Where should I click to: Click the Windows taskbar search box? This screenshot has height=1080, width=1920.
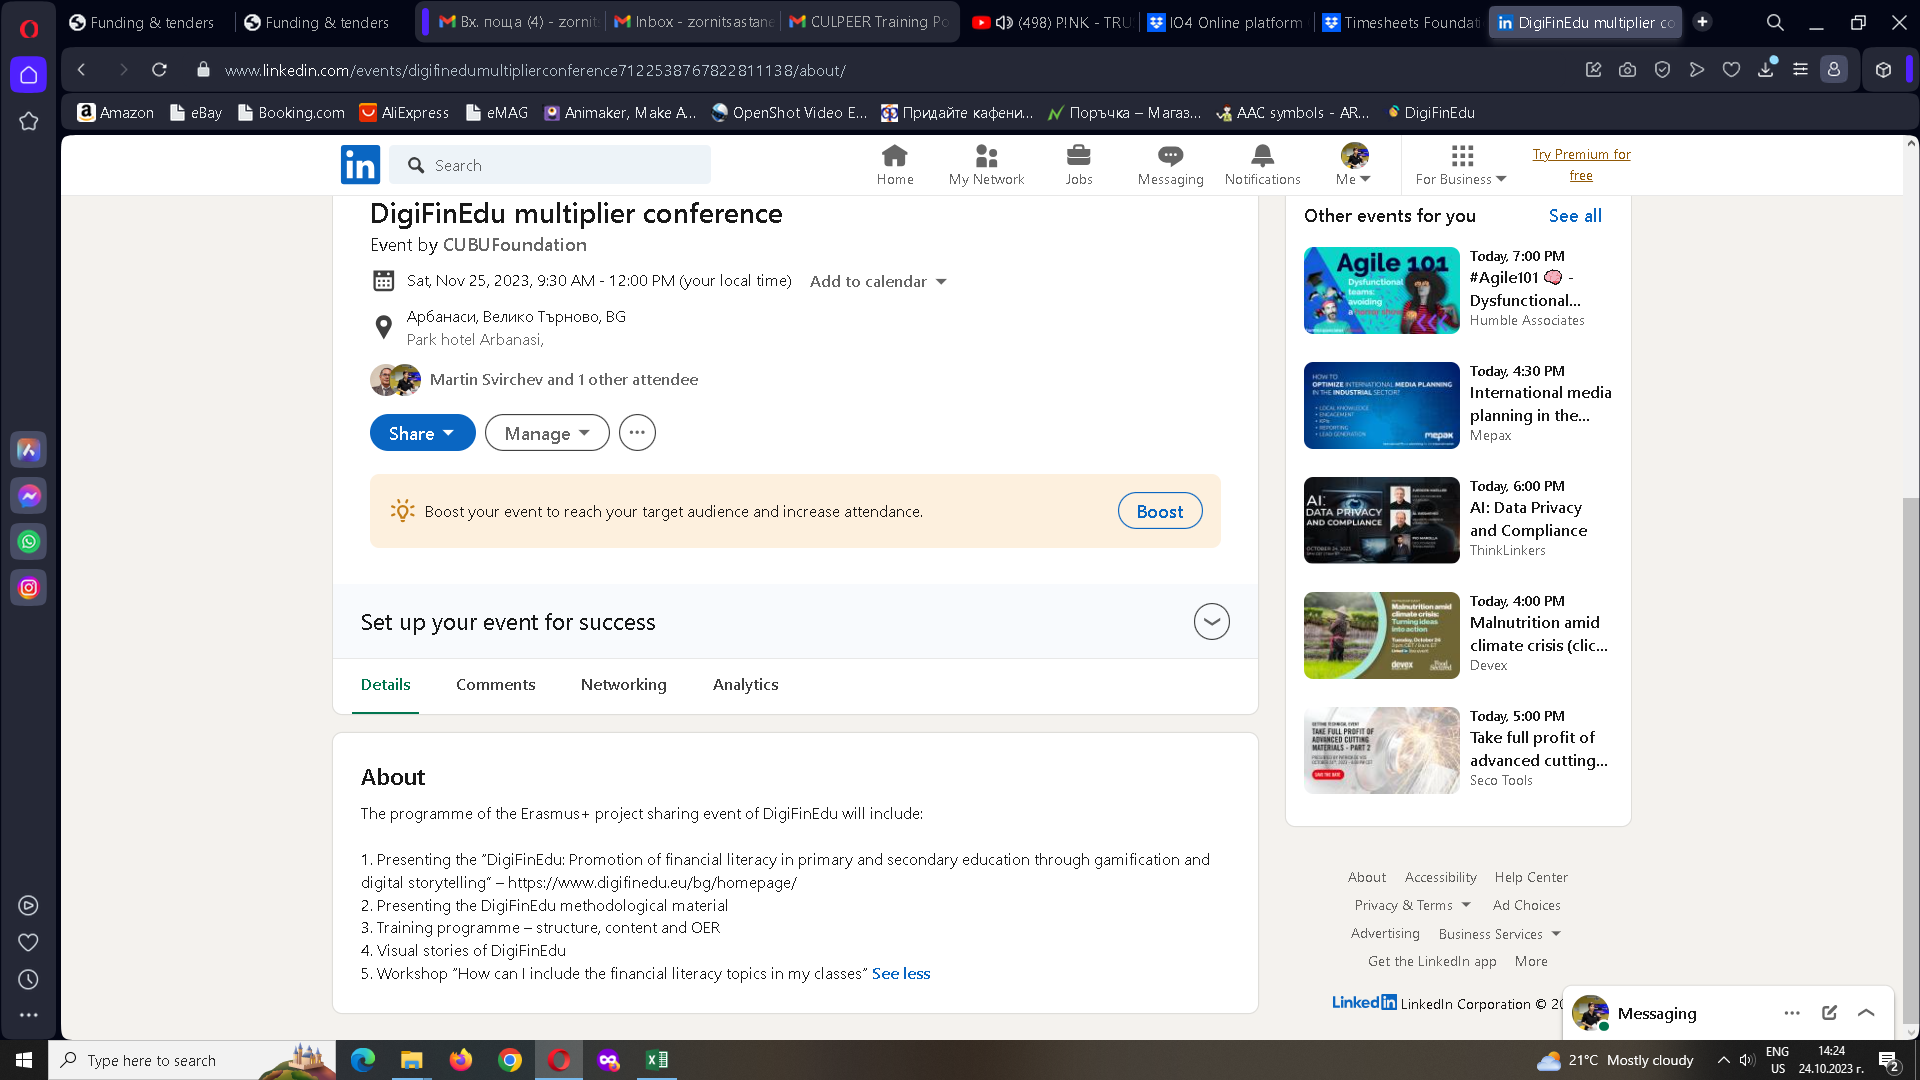(192, 1060)
